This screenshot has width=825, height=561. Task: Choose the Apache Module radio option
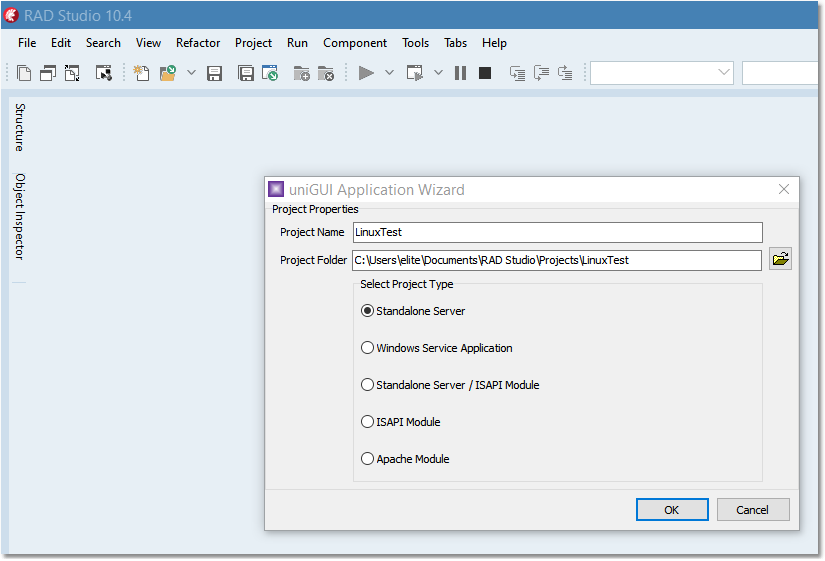367,459
